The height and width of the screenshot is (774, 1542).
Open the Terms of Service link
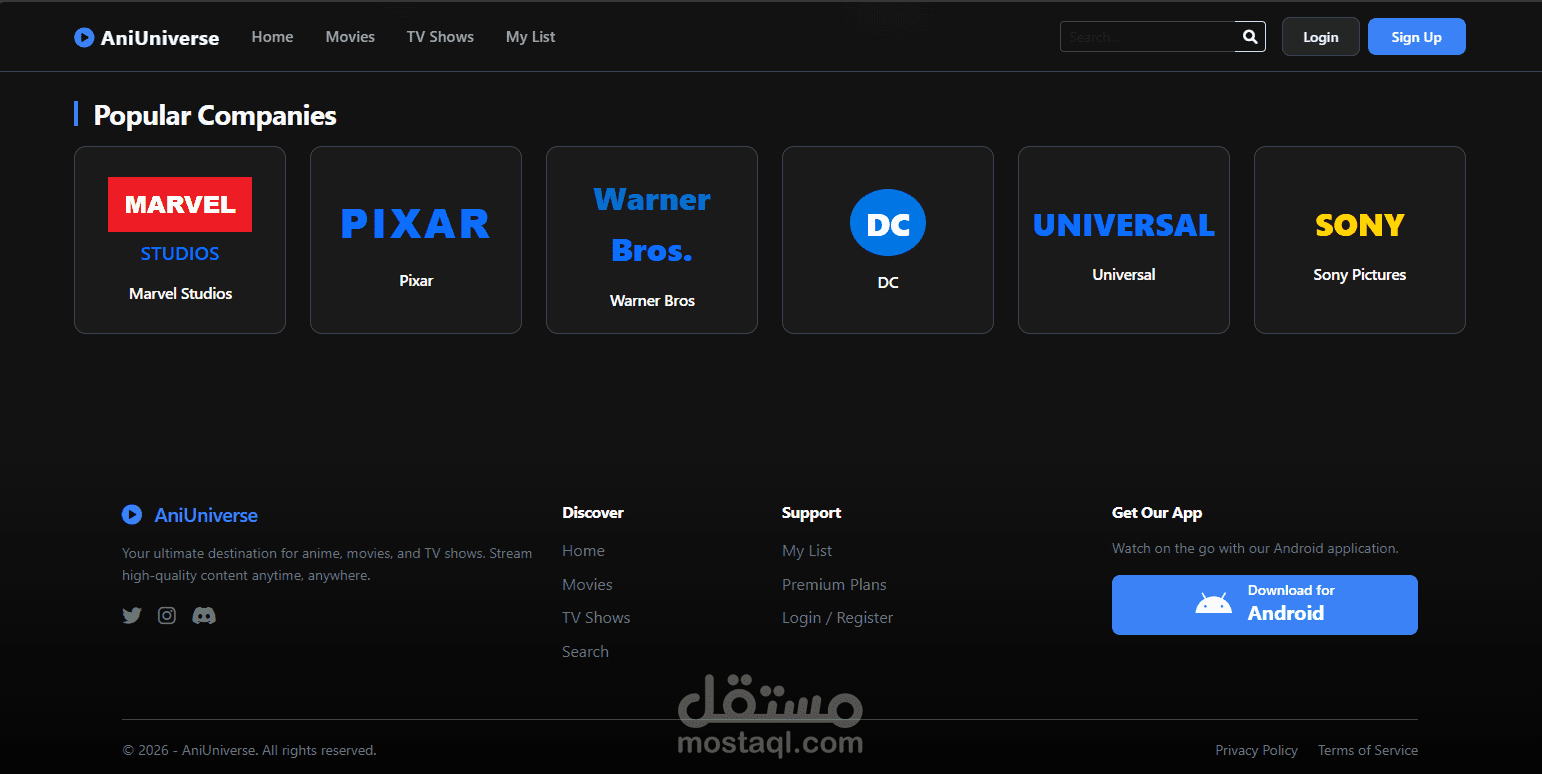tap(1368, 750)
